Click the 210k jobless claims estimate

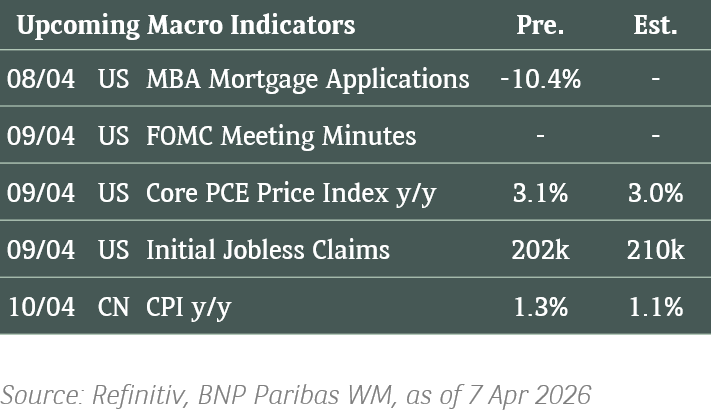click(x=655, y=250)
